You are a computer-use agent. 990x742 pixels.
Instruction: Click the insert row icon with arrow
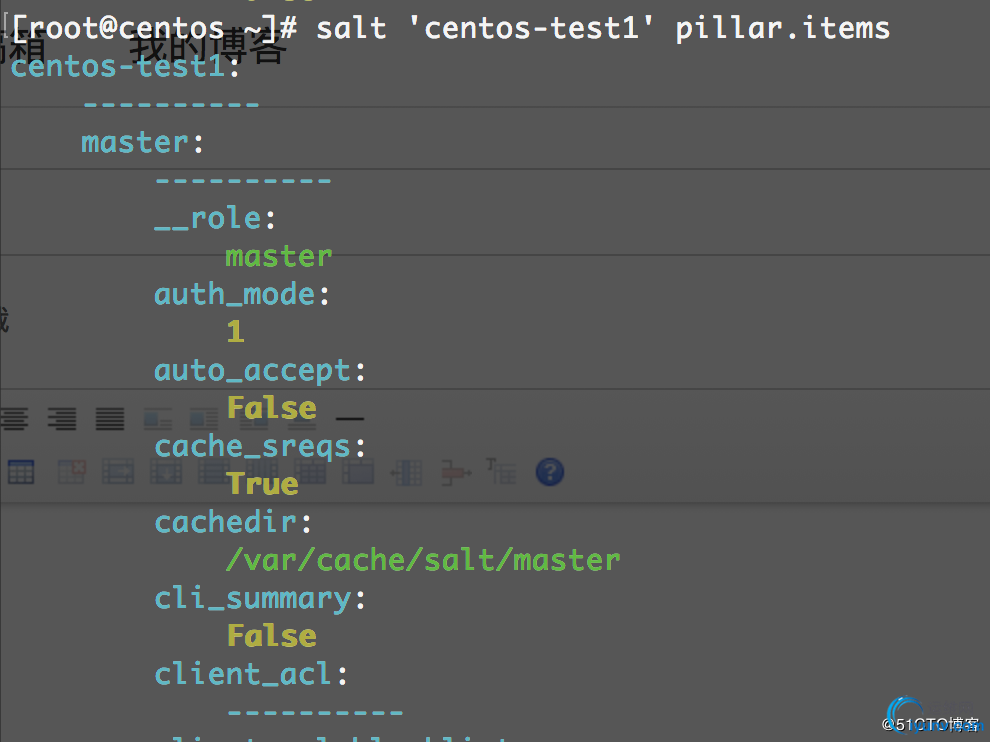118,472
